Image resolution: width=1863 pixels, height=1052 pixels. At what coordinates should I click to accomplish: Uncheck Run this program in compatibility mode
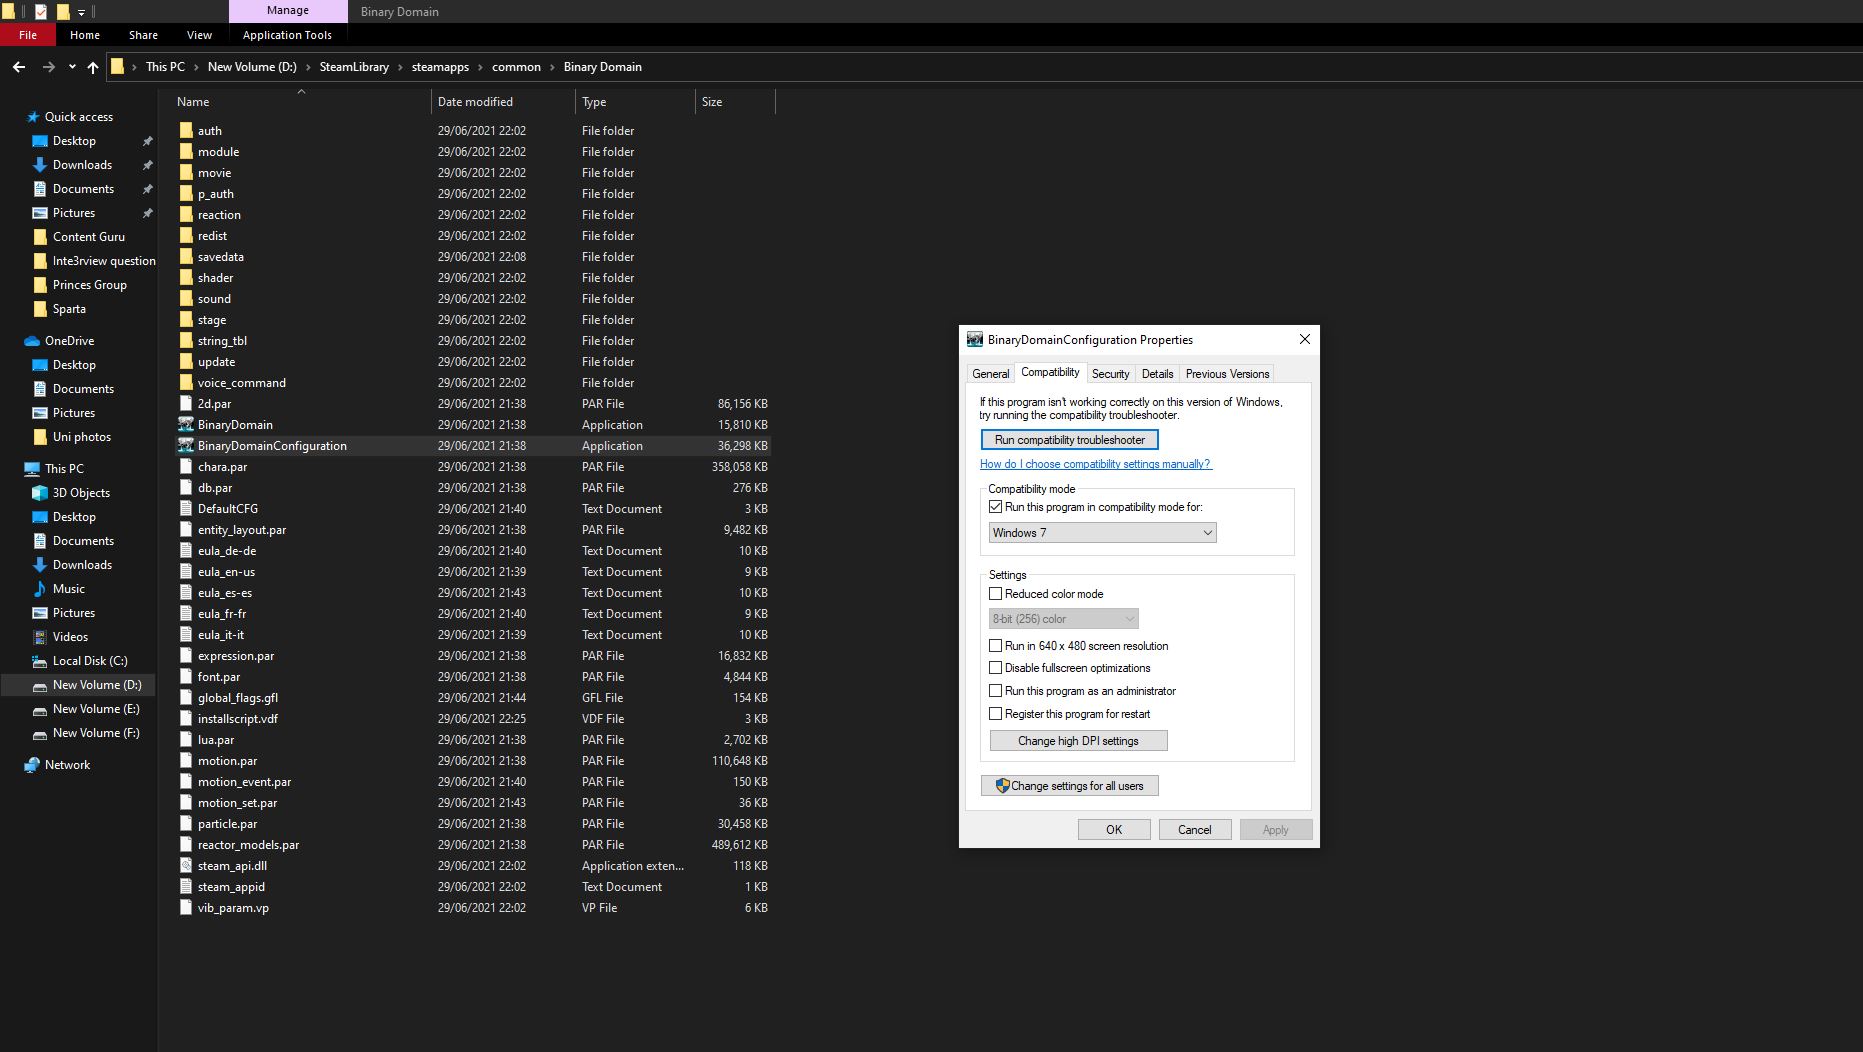pyautogui.click(x=996, y=507)
